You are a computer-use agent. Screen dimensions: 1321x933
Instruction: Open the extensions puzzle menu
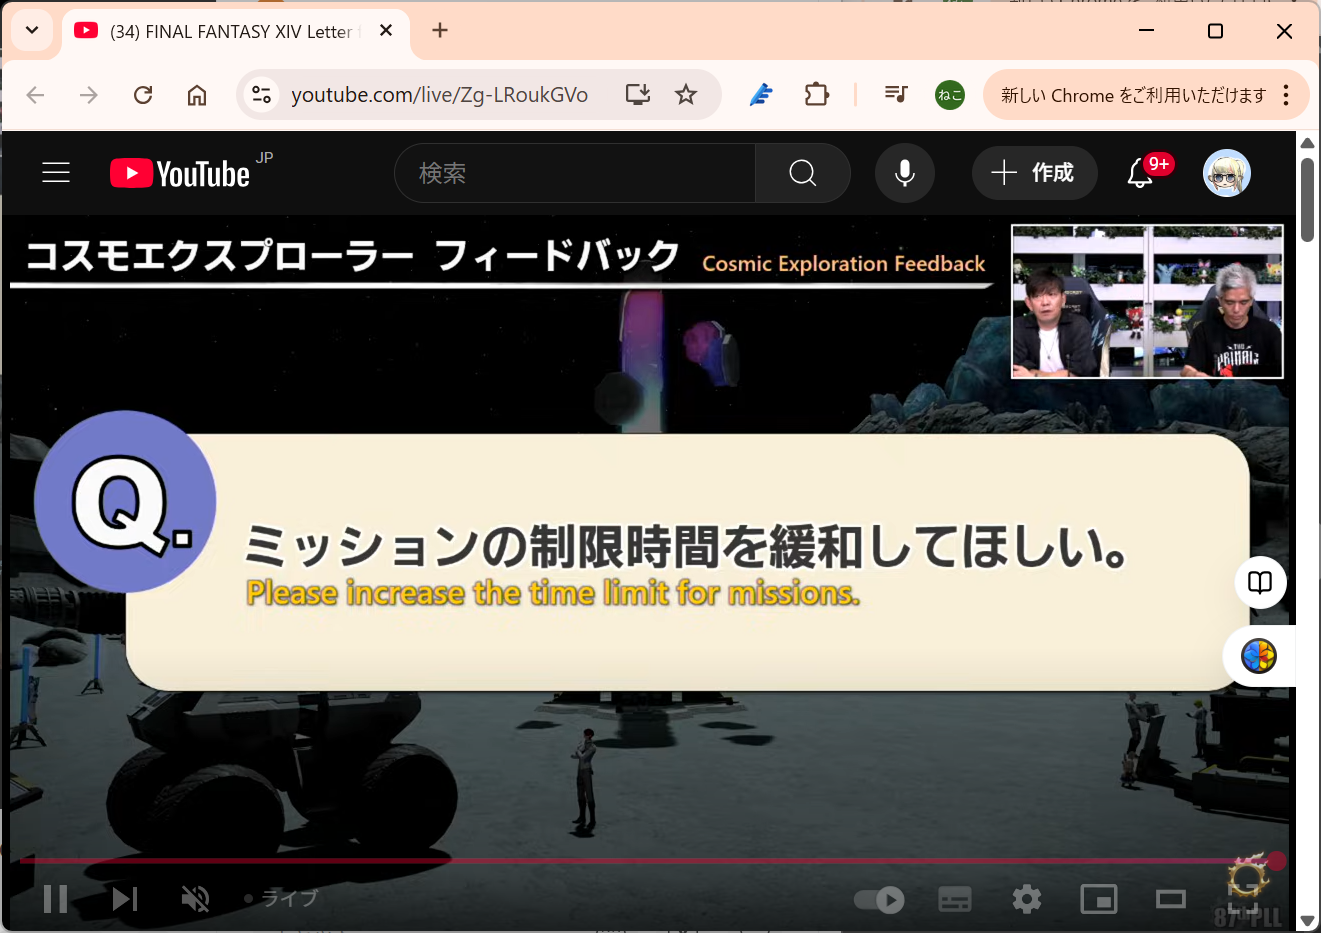[817, 95]
